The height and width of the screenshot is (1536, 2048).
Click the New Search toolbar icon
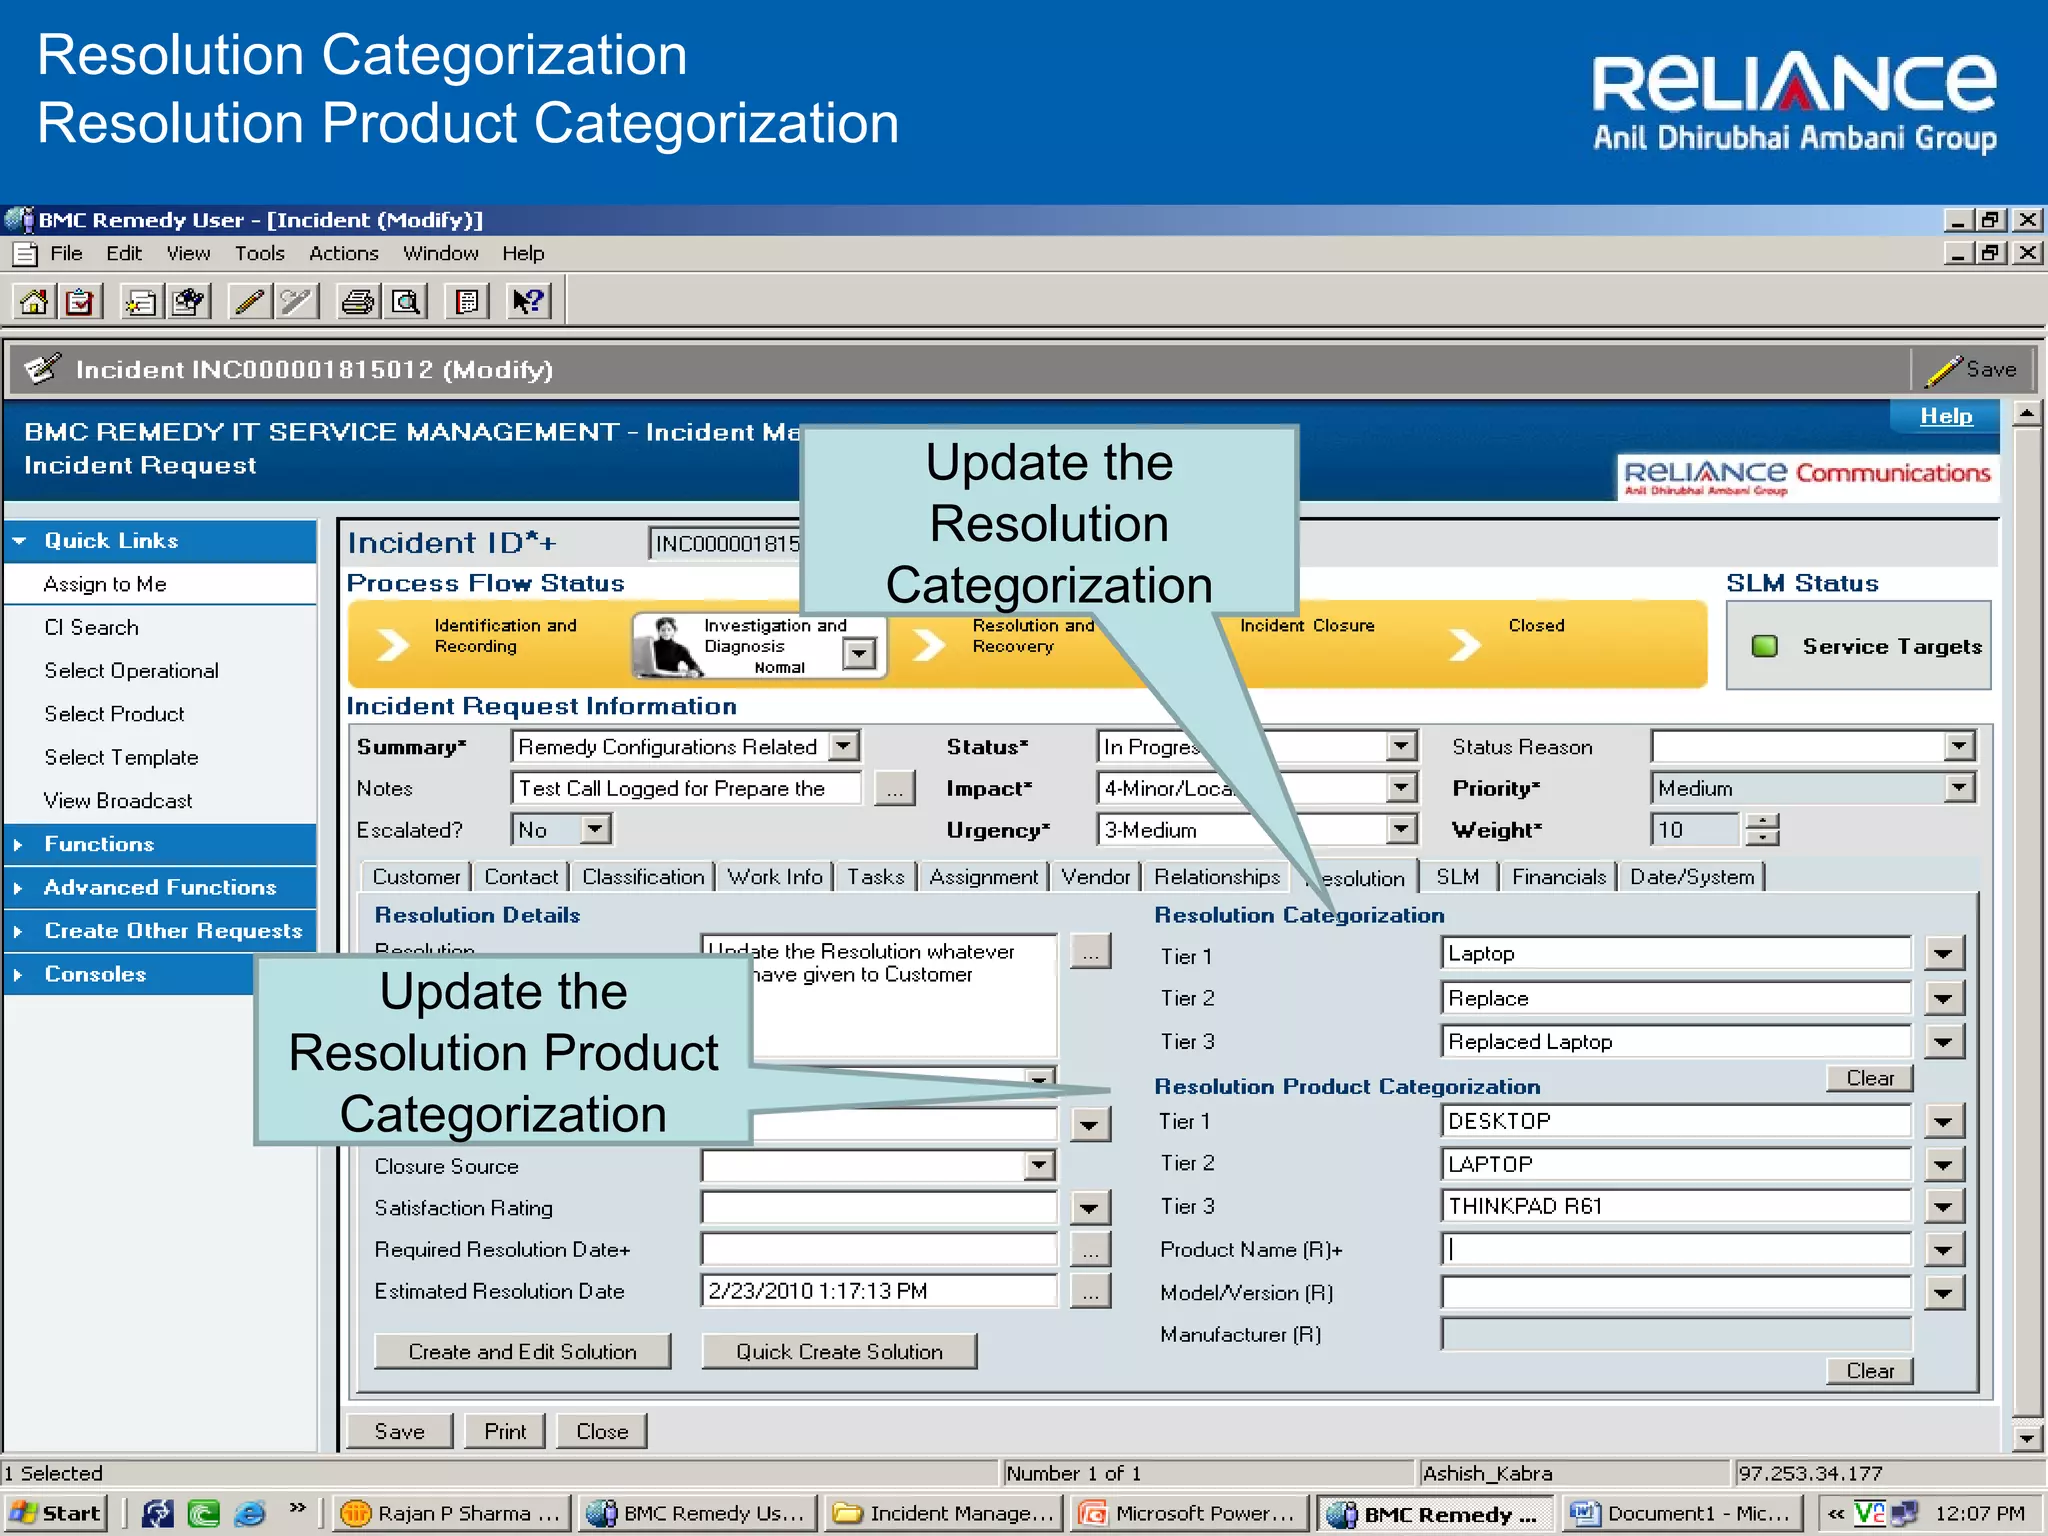[x=188, y=301]
